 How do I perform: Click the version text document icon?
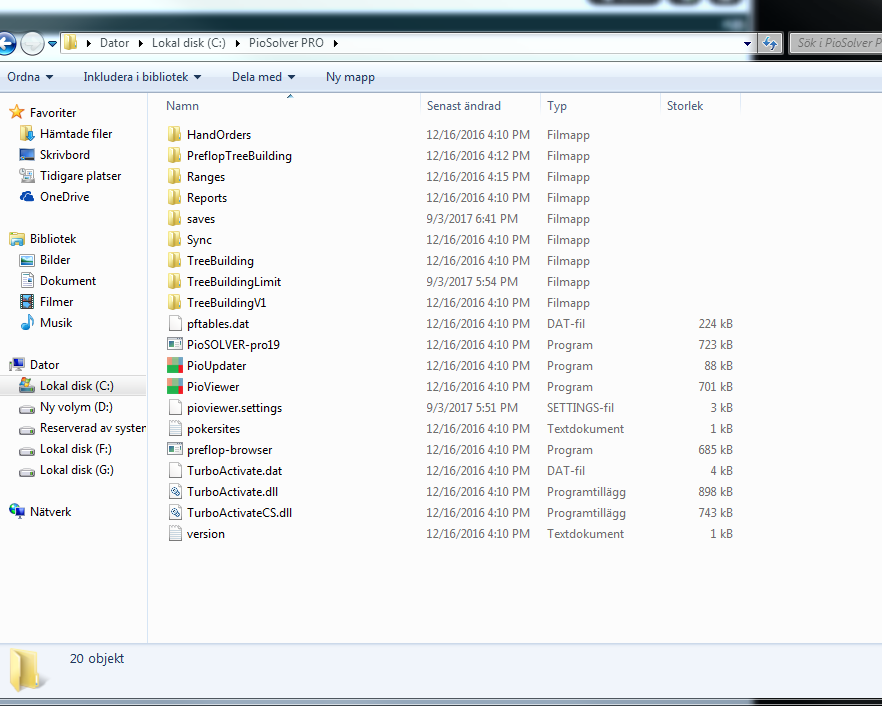tap(175, 533)
